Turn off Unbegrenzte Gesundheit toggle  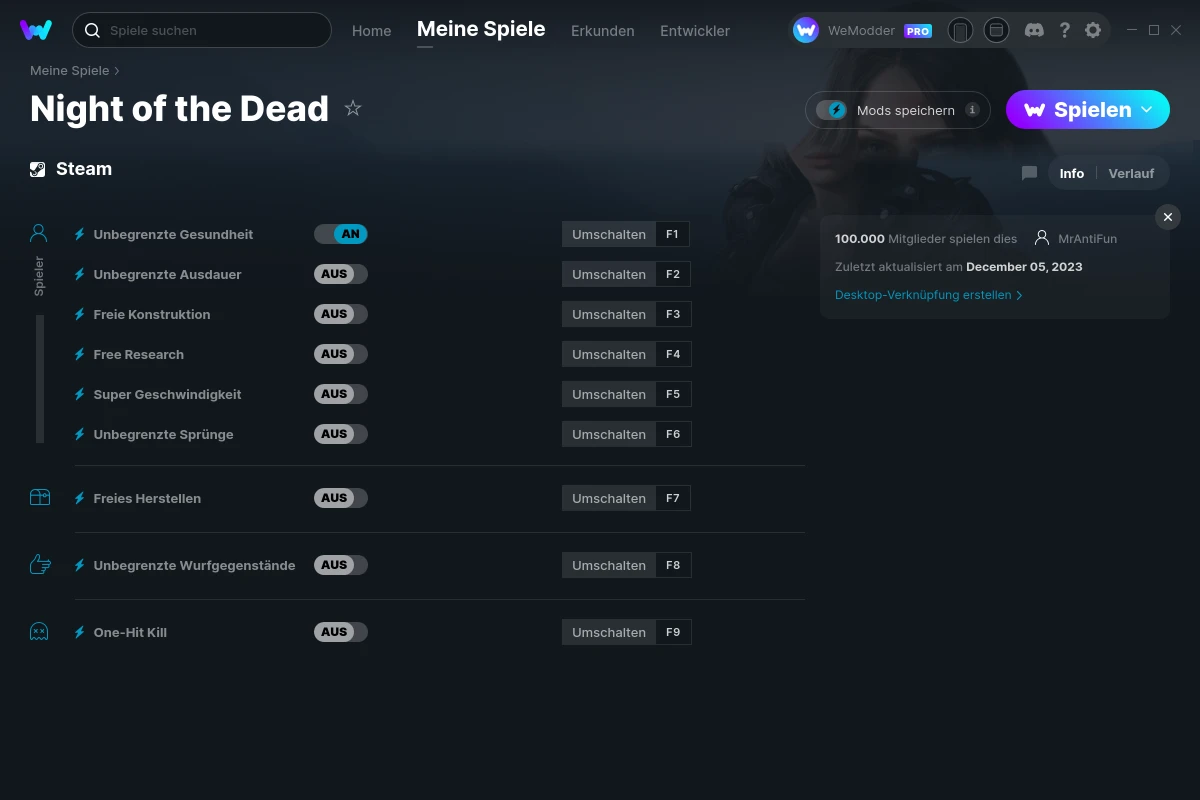pyautogui.click(x=341, y=234)
